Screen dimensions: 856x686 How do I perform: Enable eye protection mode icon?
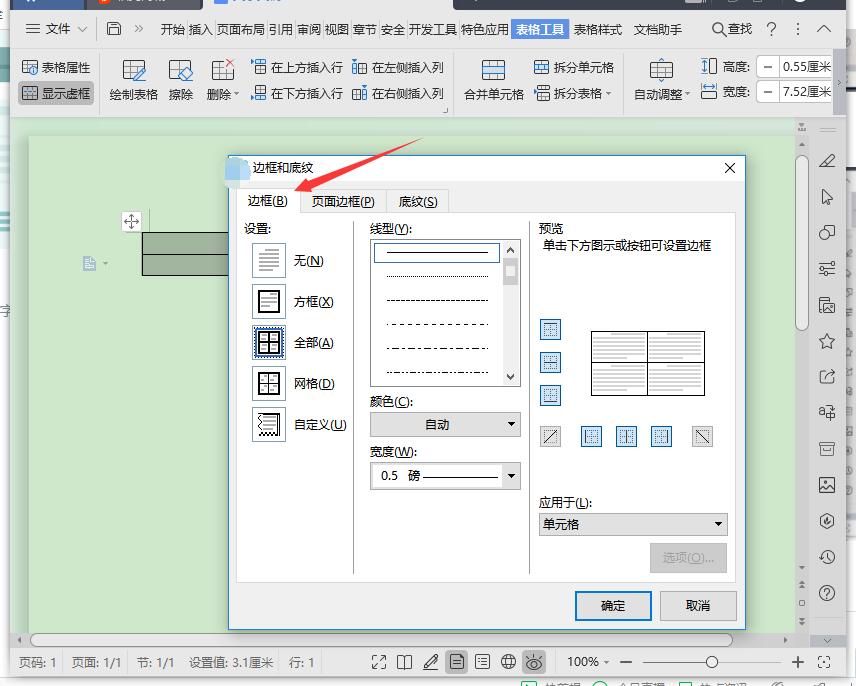coord(533,662)
